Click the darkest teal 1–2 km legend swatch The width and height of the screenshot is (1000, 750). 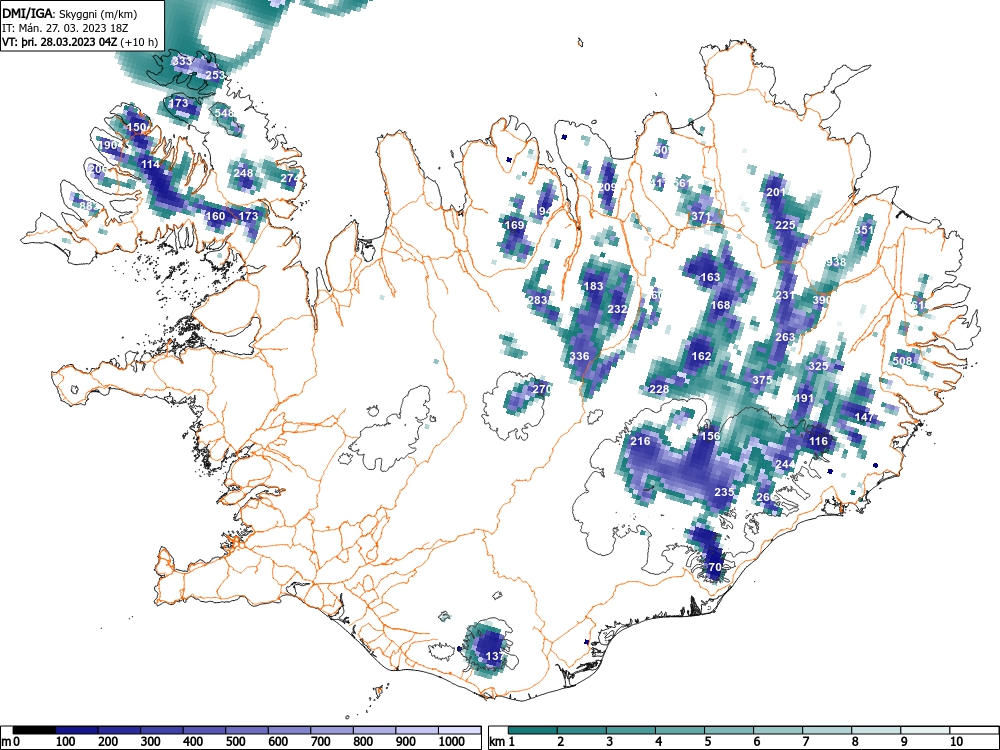click(533, 730)
